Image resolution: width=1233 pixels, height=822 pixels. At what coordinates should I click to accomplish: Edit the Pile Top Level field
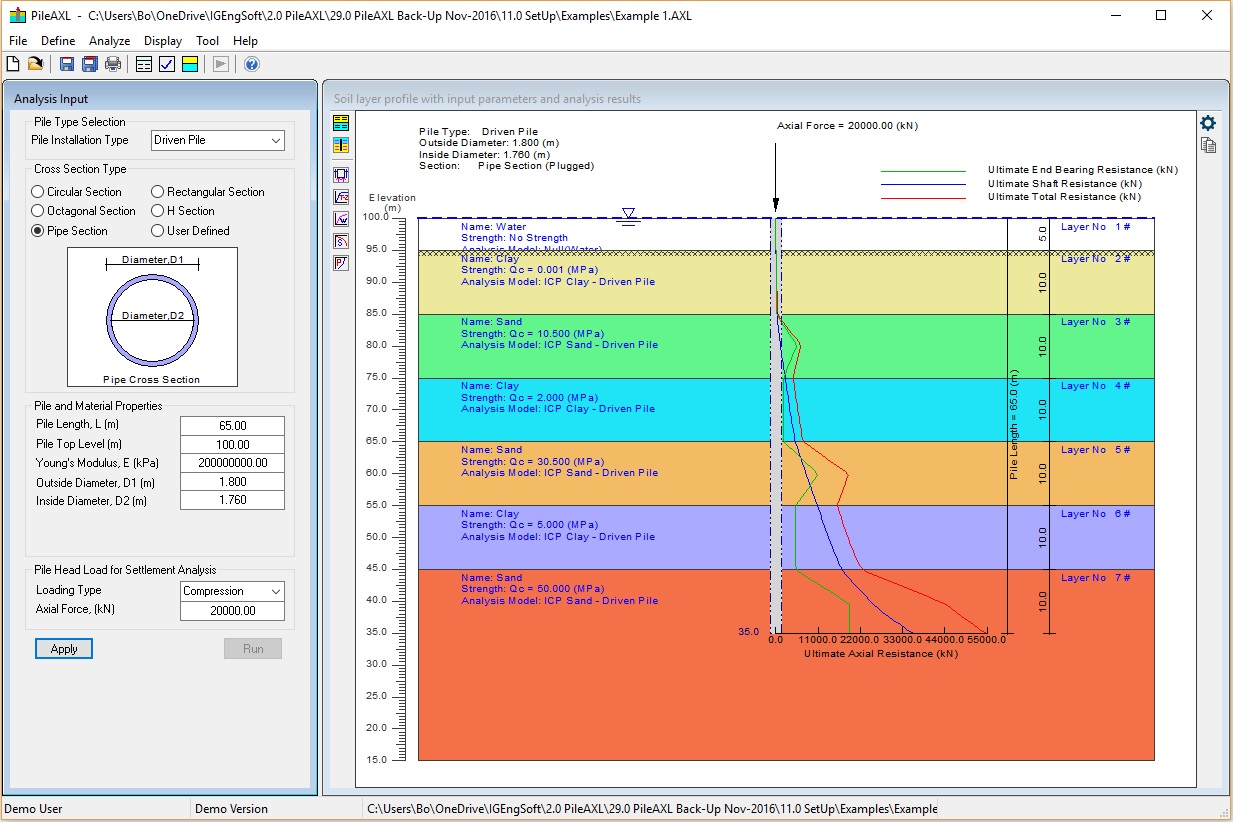(x=232, y=445)
